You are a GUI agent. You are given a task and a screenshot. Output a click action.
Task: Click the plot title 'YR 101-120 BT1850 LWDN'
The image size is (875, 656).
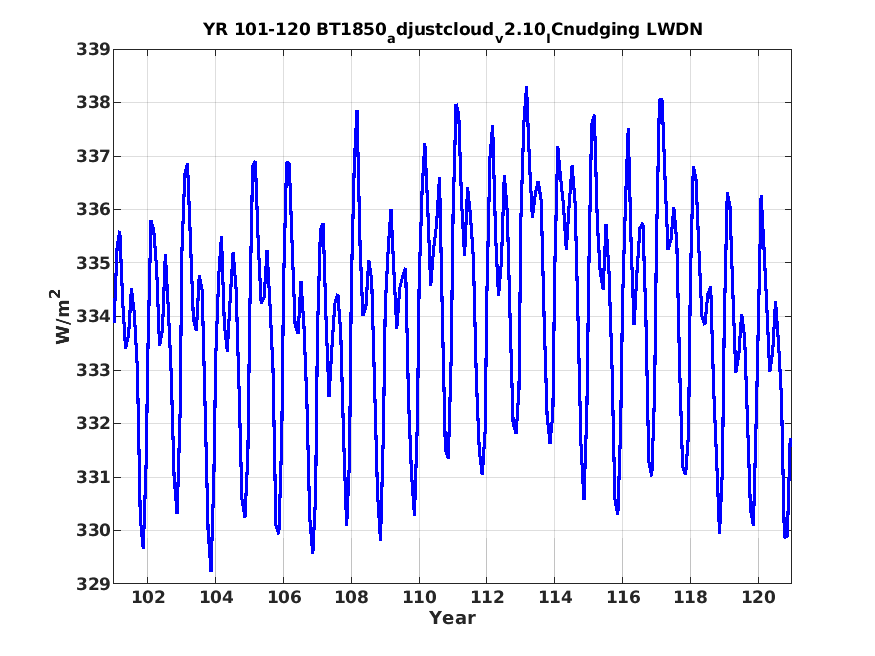point(453,30)
